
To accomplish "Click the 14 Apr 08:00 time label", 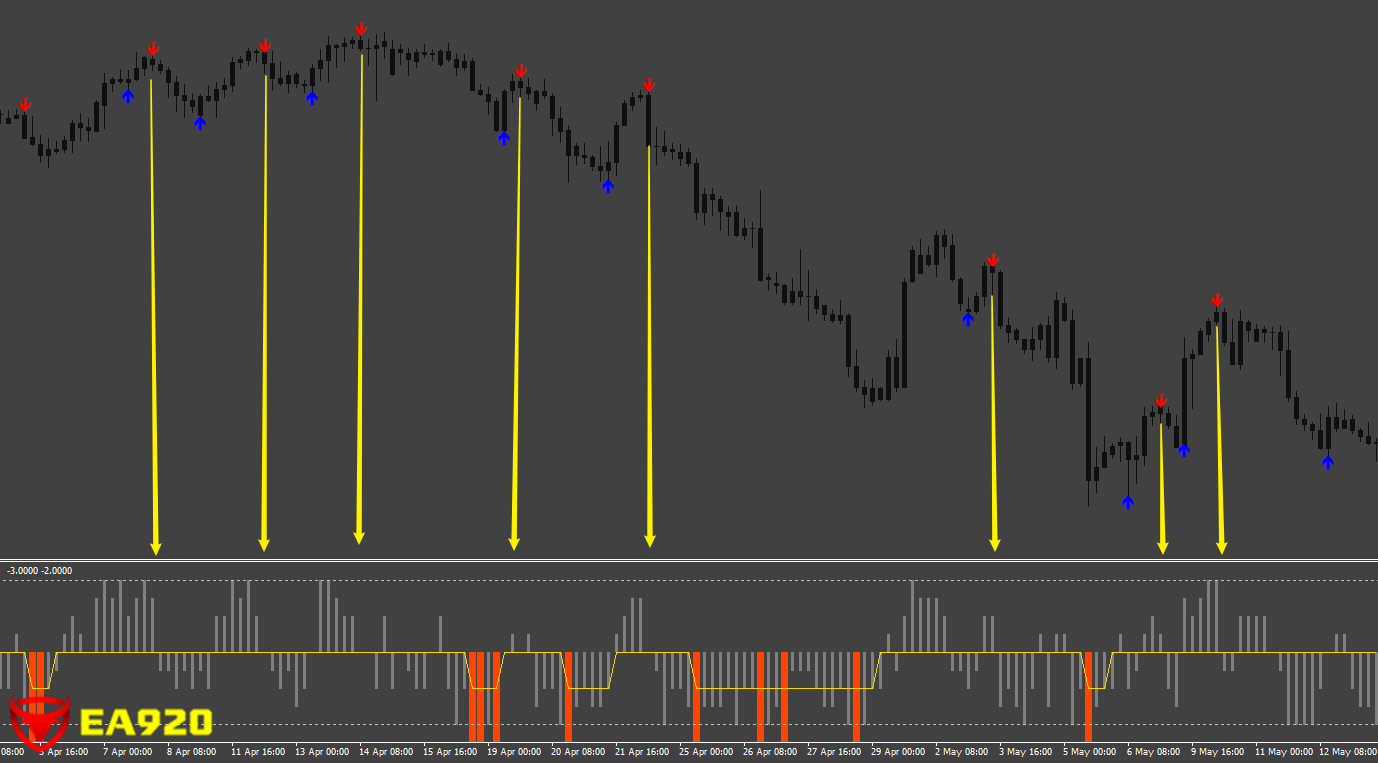I will click(x=385, y=752).
